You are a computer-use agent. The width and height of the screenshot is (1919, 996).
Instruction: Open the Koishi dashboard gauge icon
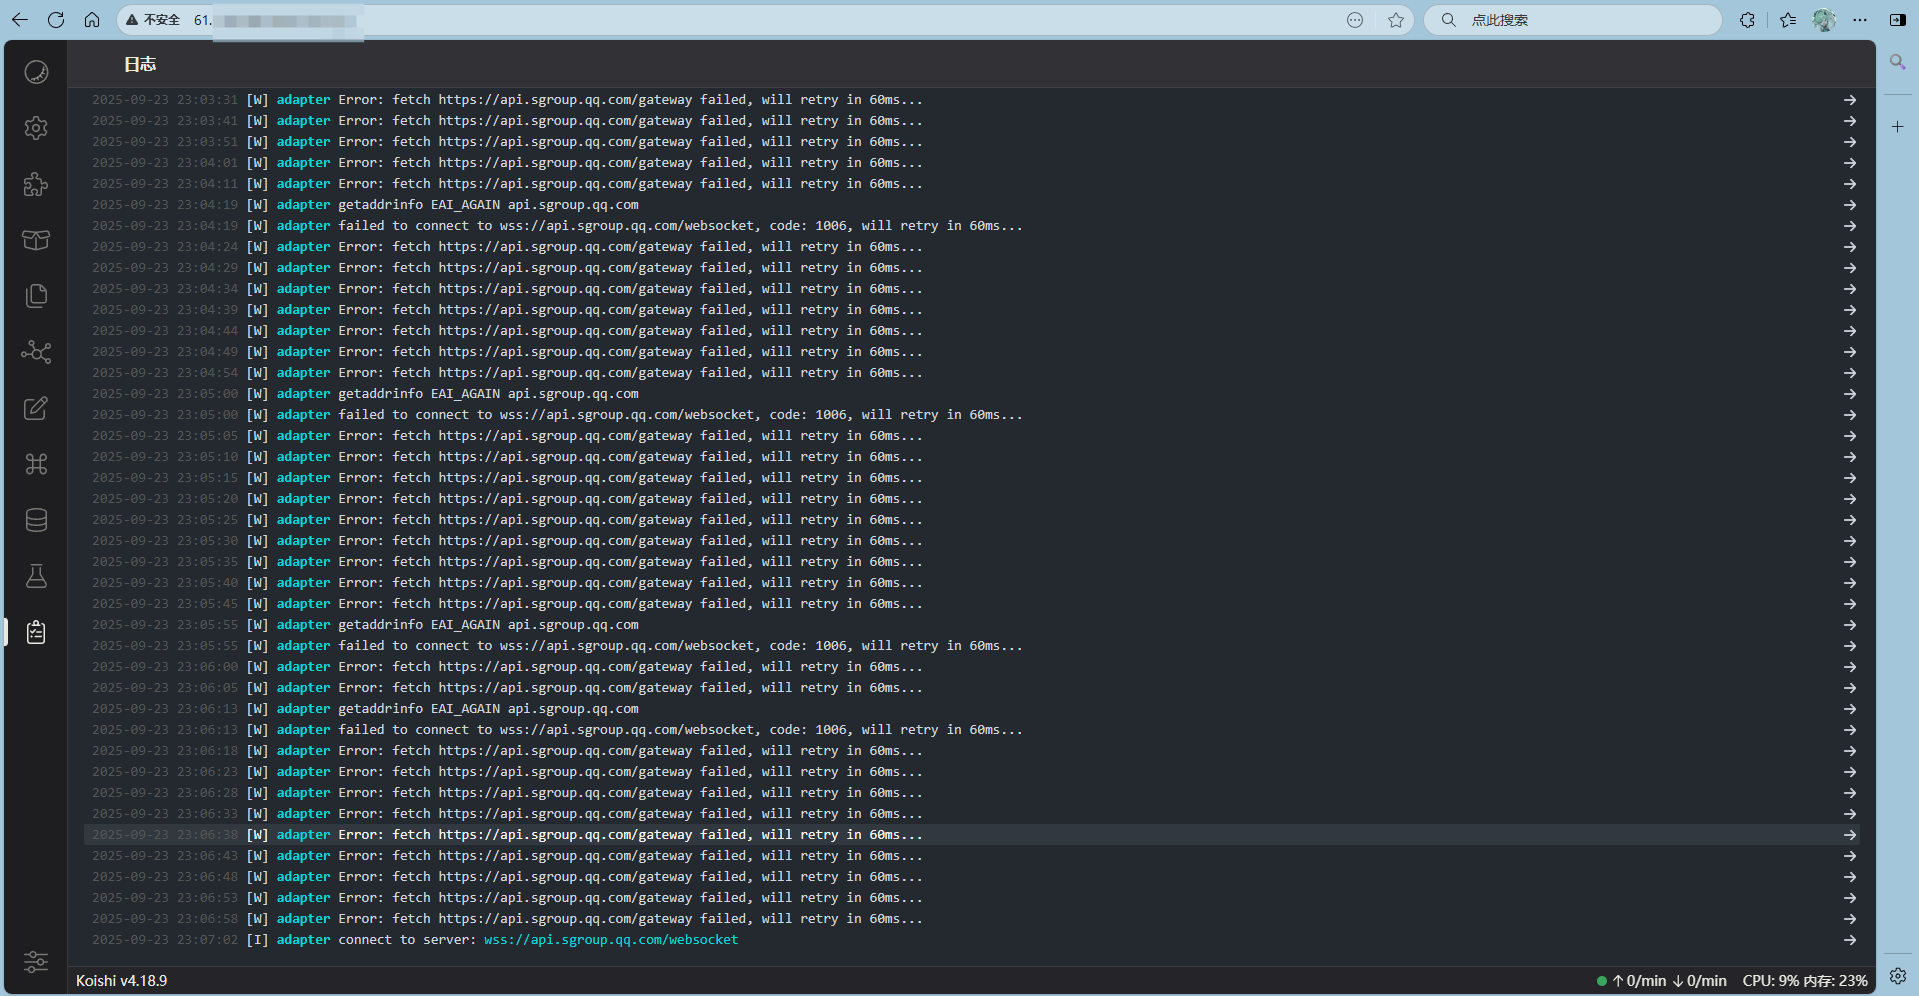[36, 72]
